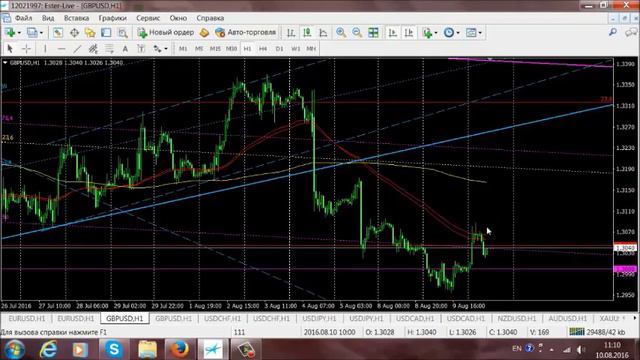The height and width of the screenshot is (360, 640).
Task: Select the Crosshair tool
Action: (26, 49)
